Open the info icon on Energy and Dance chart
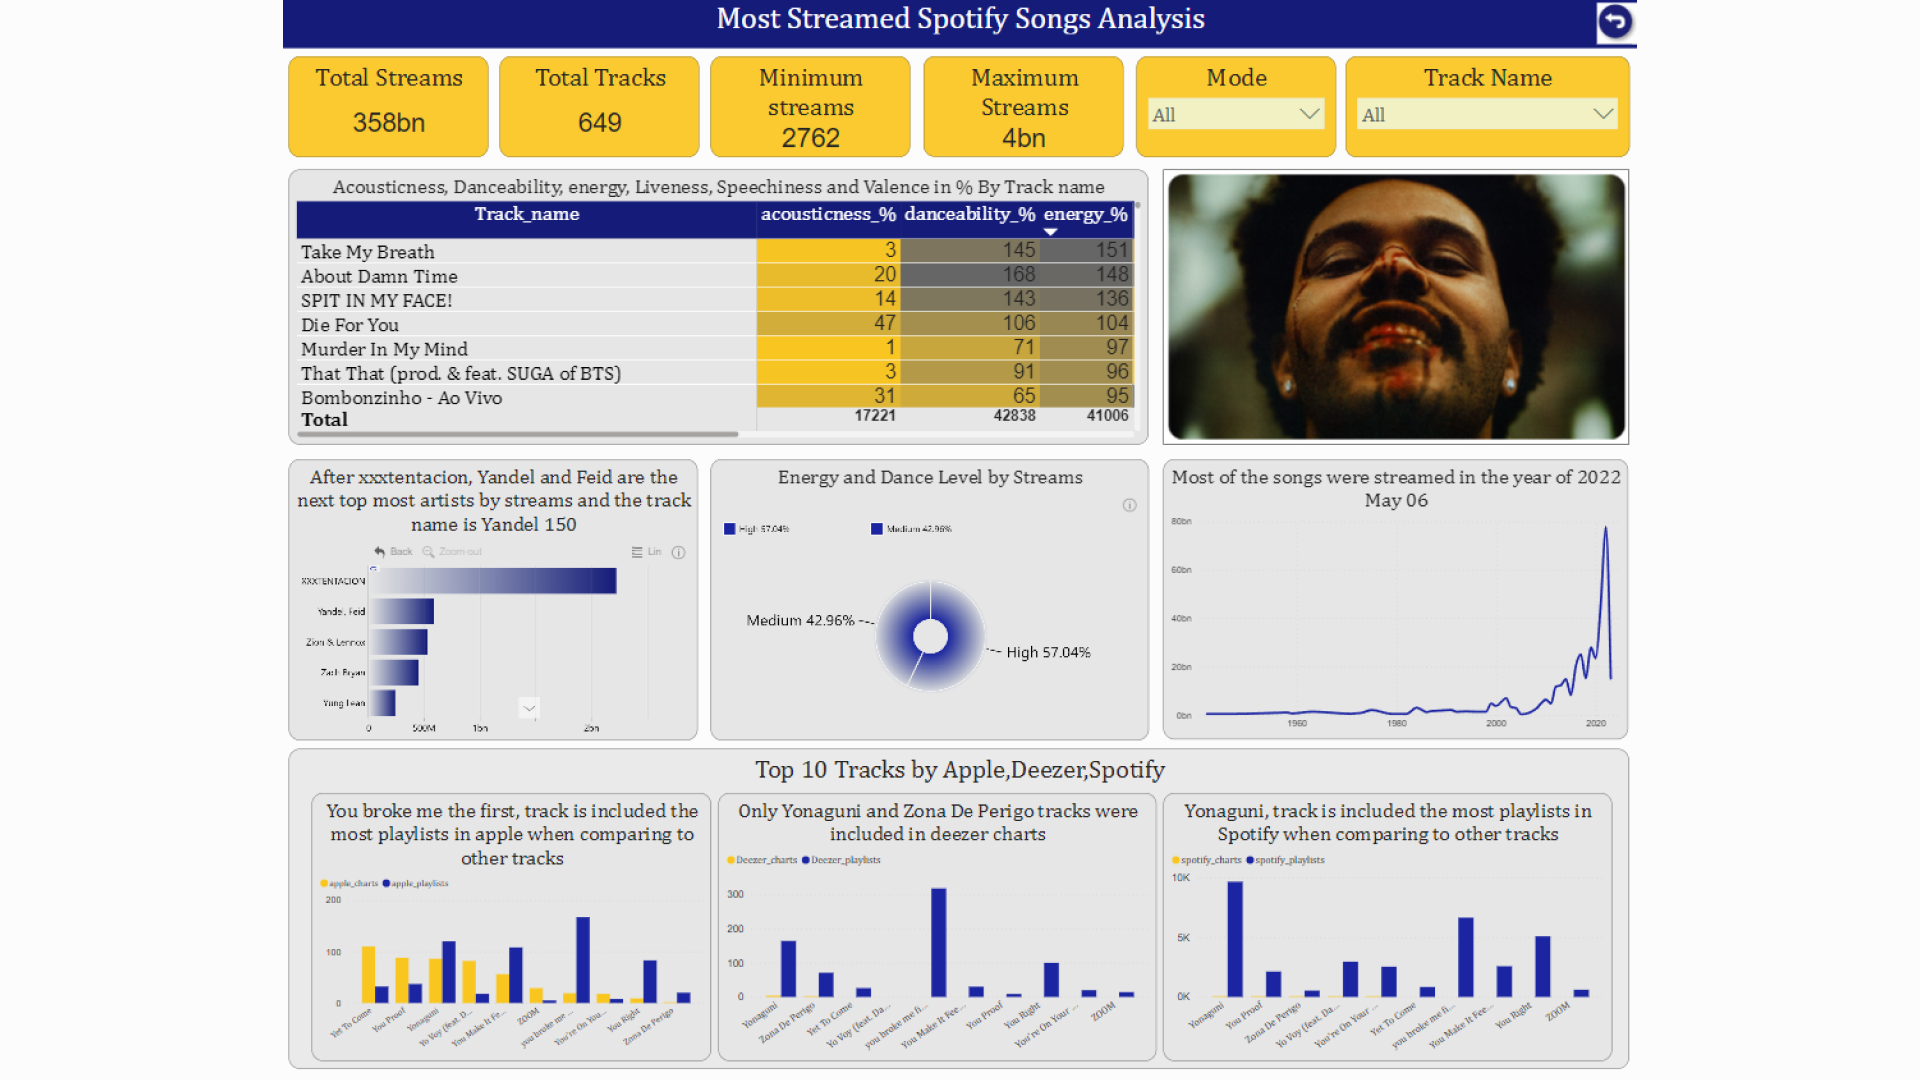Viewport: 1920px width, 1080px height. [x=1129, y=505]
